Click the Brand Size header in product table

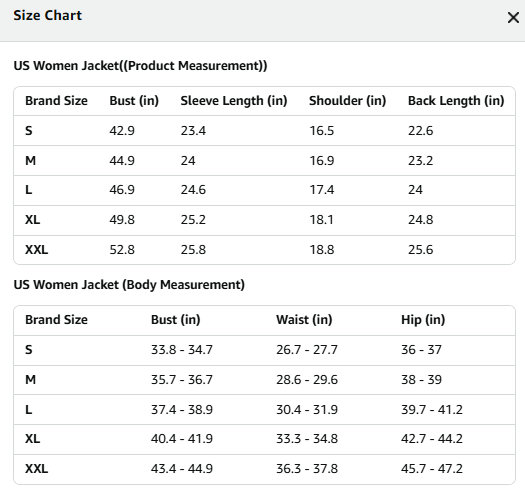tap(56, 101)
